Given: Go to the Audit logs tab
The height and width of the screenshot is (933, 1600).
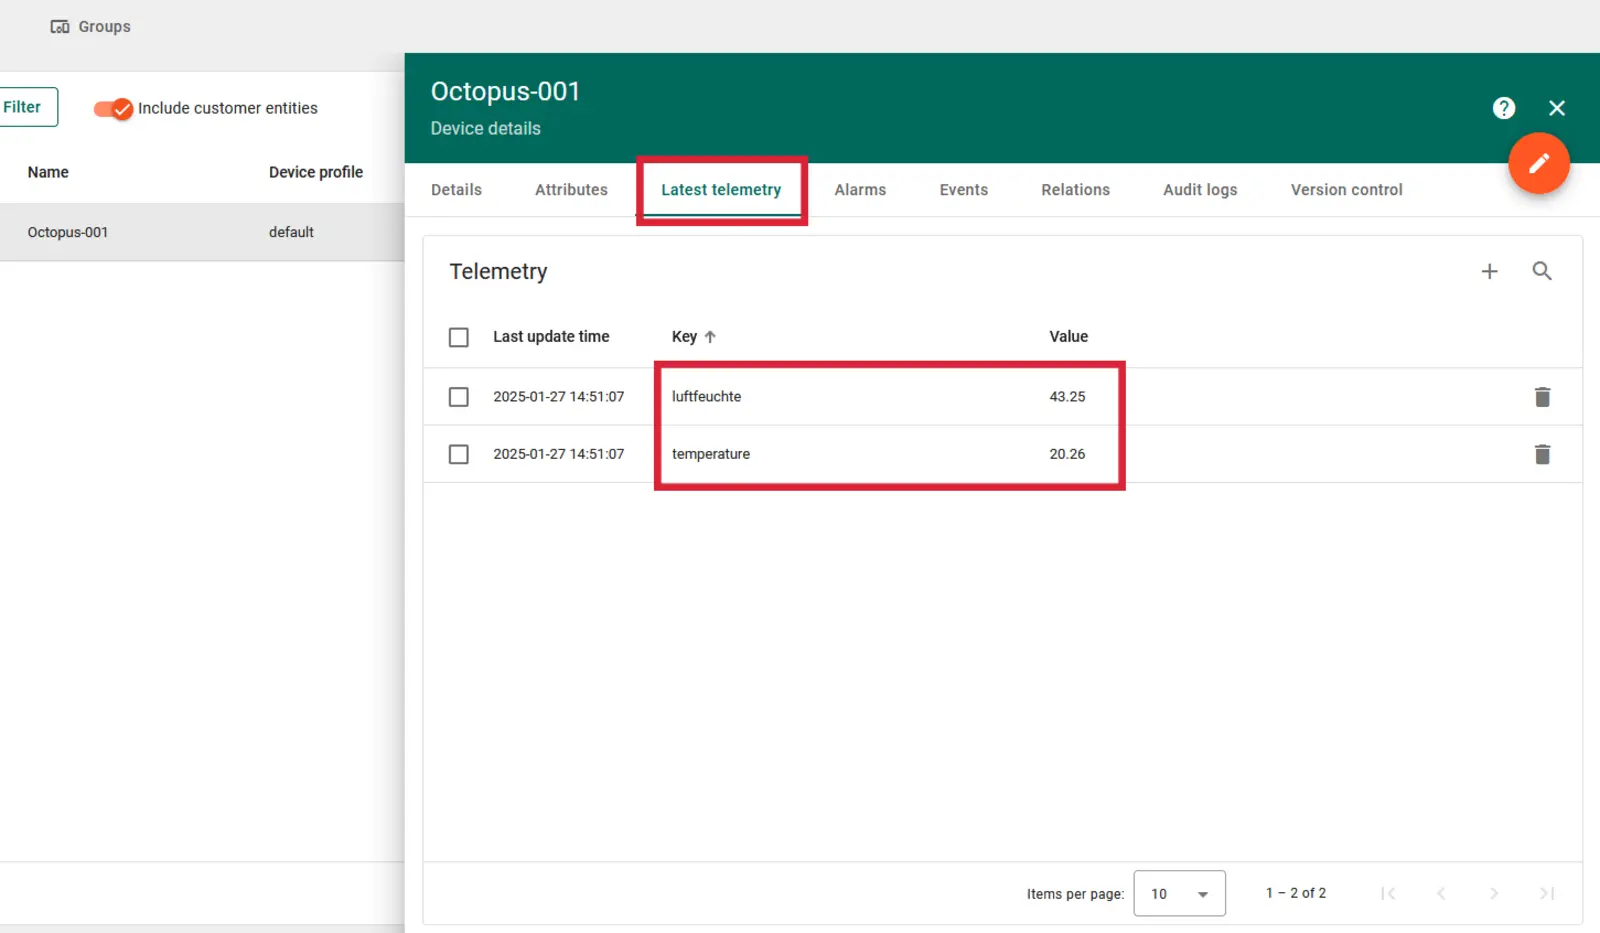Looking at the screenshot, I should tap(1199, 190).
